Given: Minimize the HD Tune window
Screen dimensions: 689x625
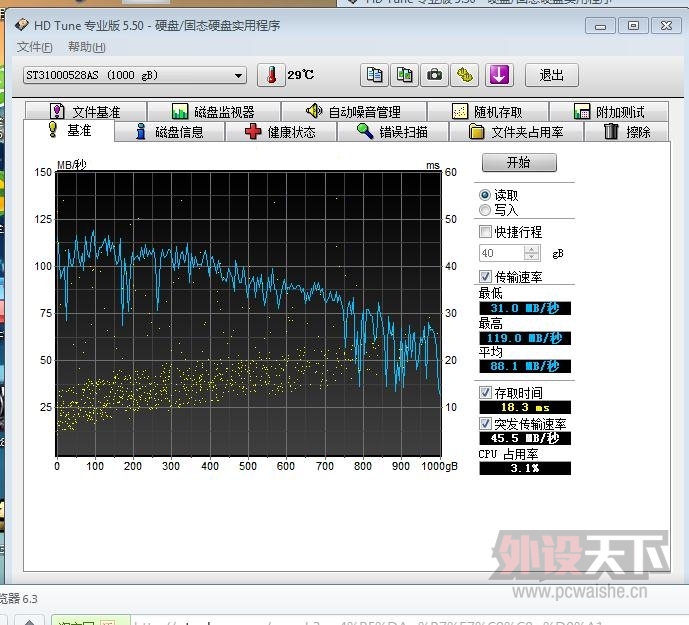Looking at the screenshot, I should pyautogui.click(x=600, y=26).
